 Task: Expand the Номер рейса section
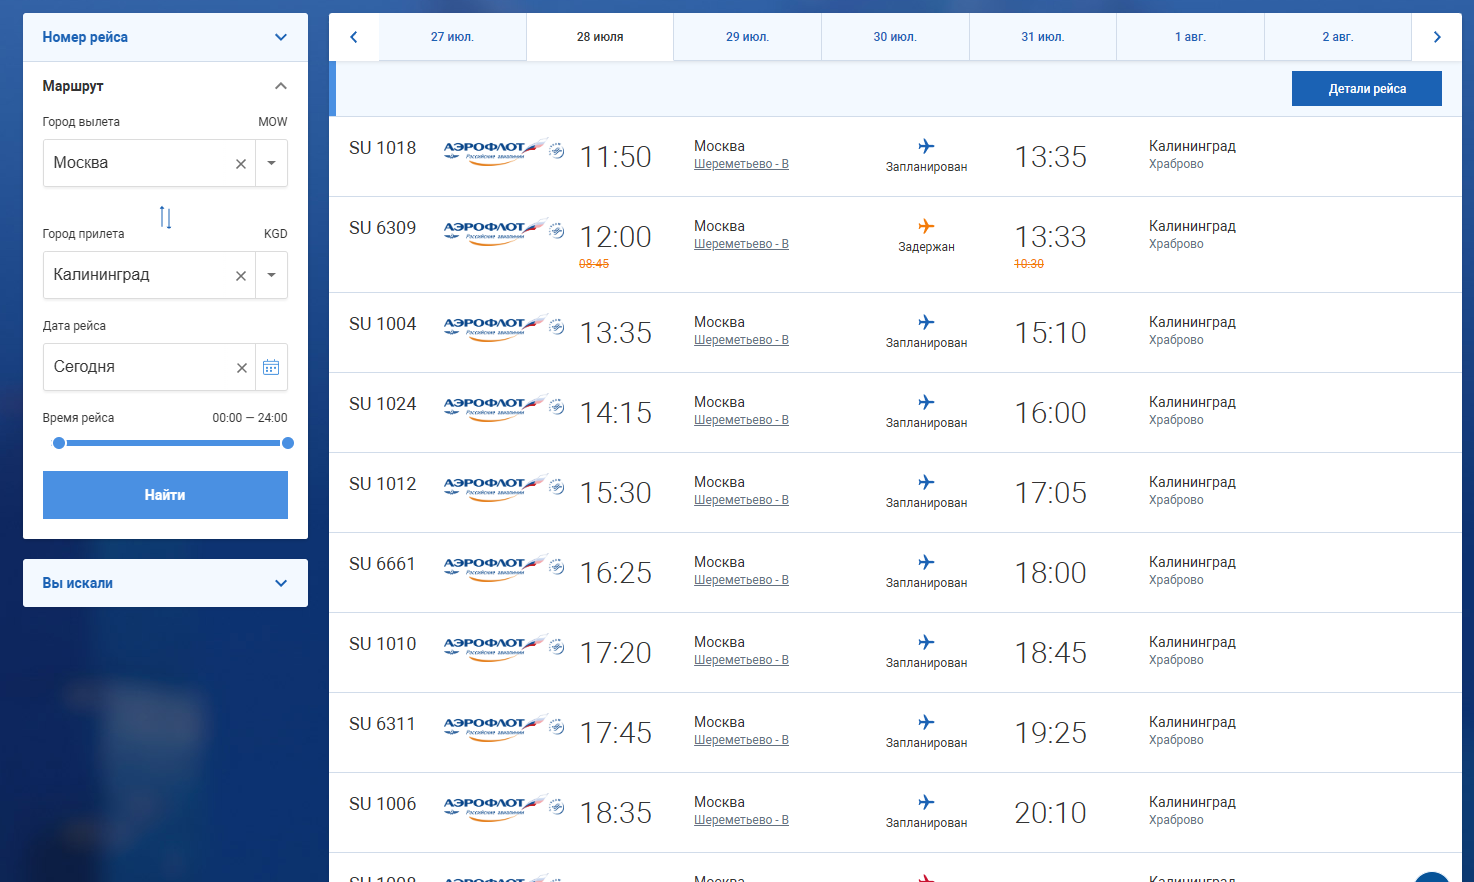165,37
